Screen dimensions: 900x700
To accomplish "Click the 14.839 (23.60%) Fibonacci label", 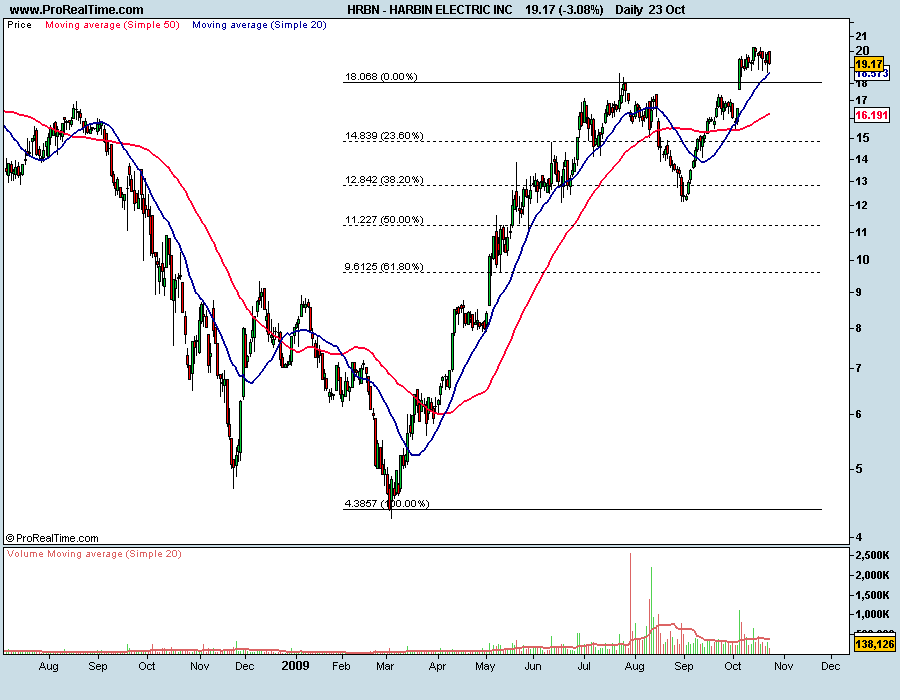I will click(x=384, y=135).
